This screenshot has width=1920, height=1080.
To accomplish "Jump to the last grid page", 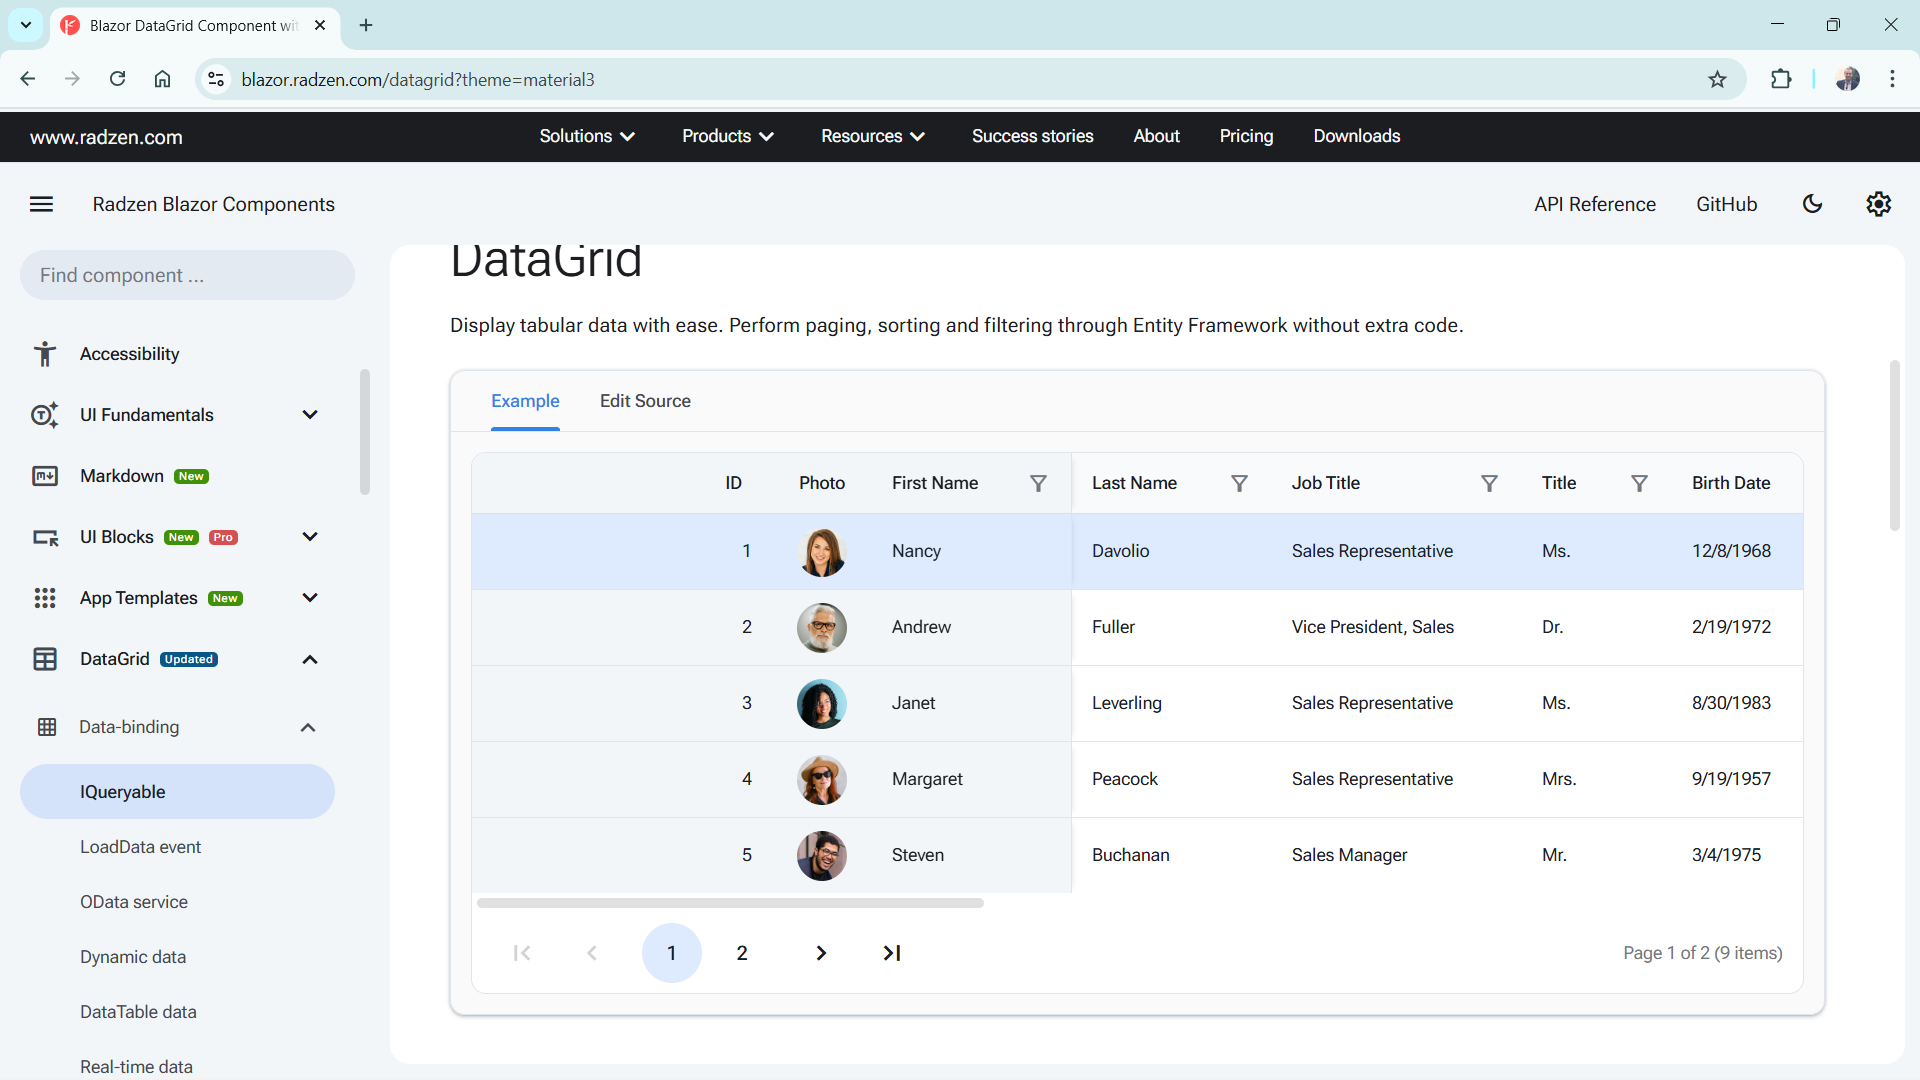I will [x=892, y=953].
